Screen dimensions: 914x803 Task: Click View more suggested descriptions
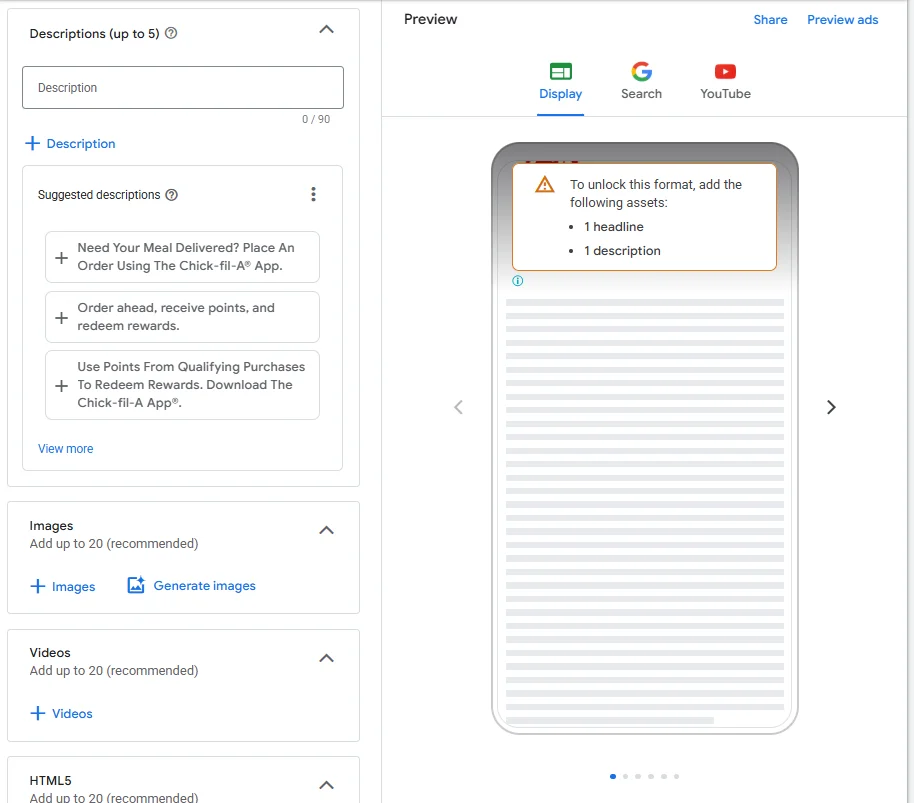click(x=65, y=449)
